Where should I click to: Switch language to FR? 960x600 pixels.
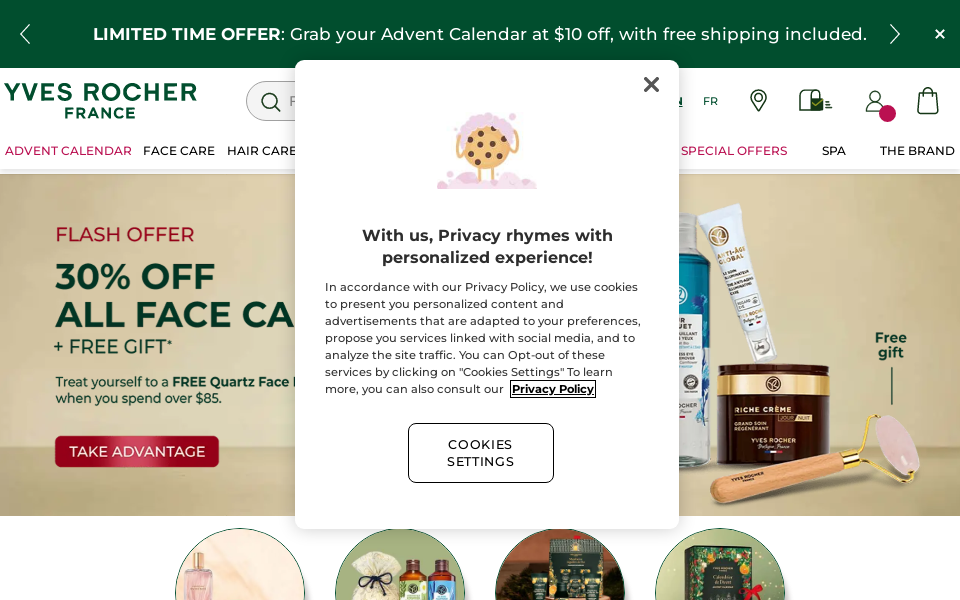pos(710,101)
